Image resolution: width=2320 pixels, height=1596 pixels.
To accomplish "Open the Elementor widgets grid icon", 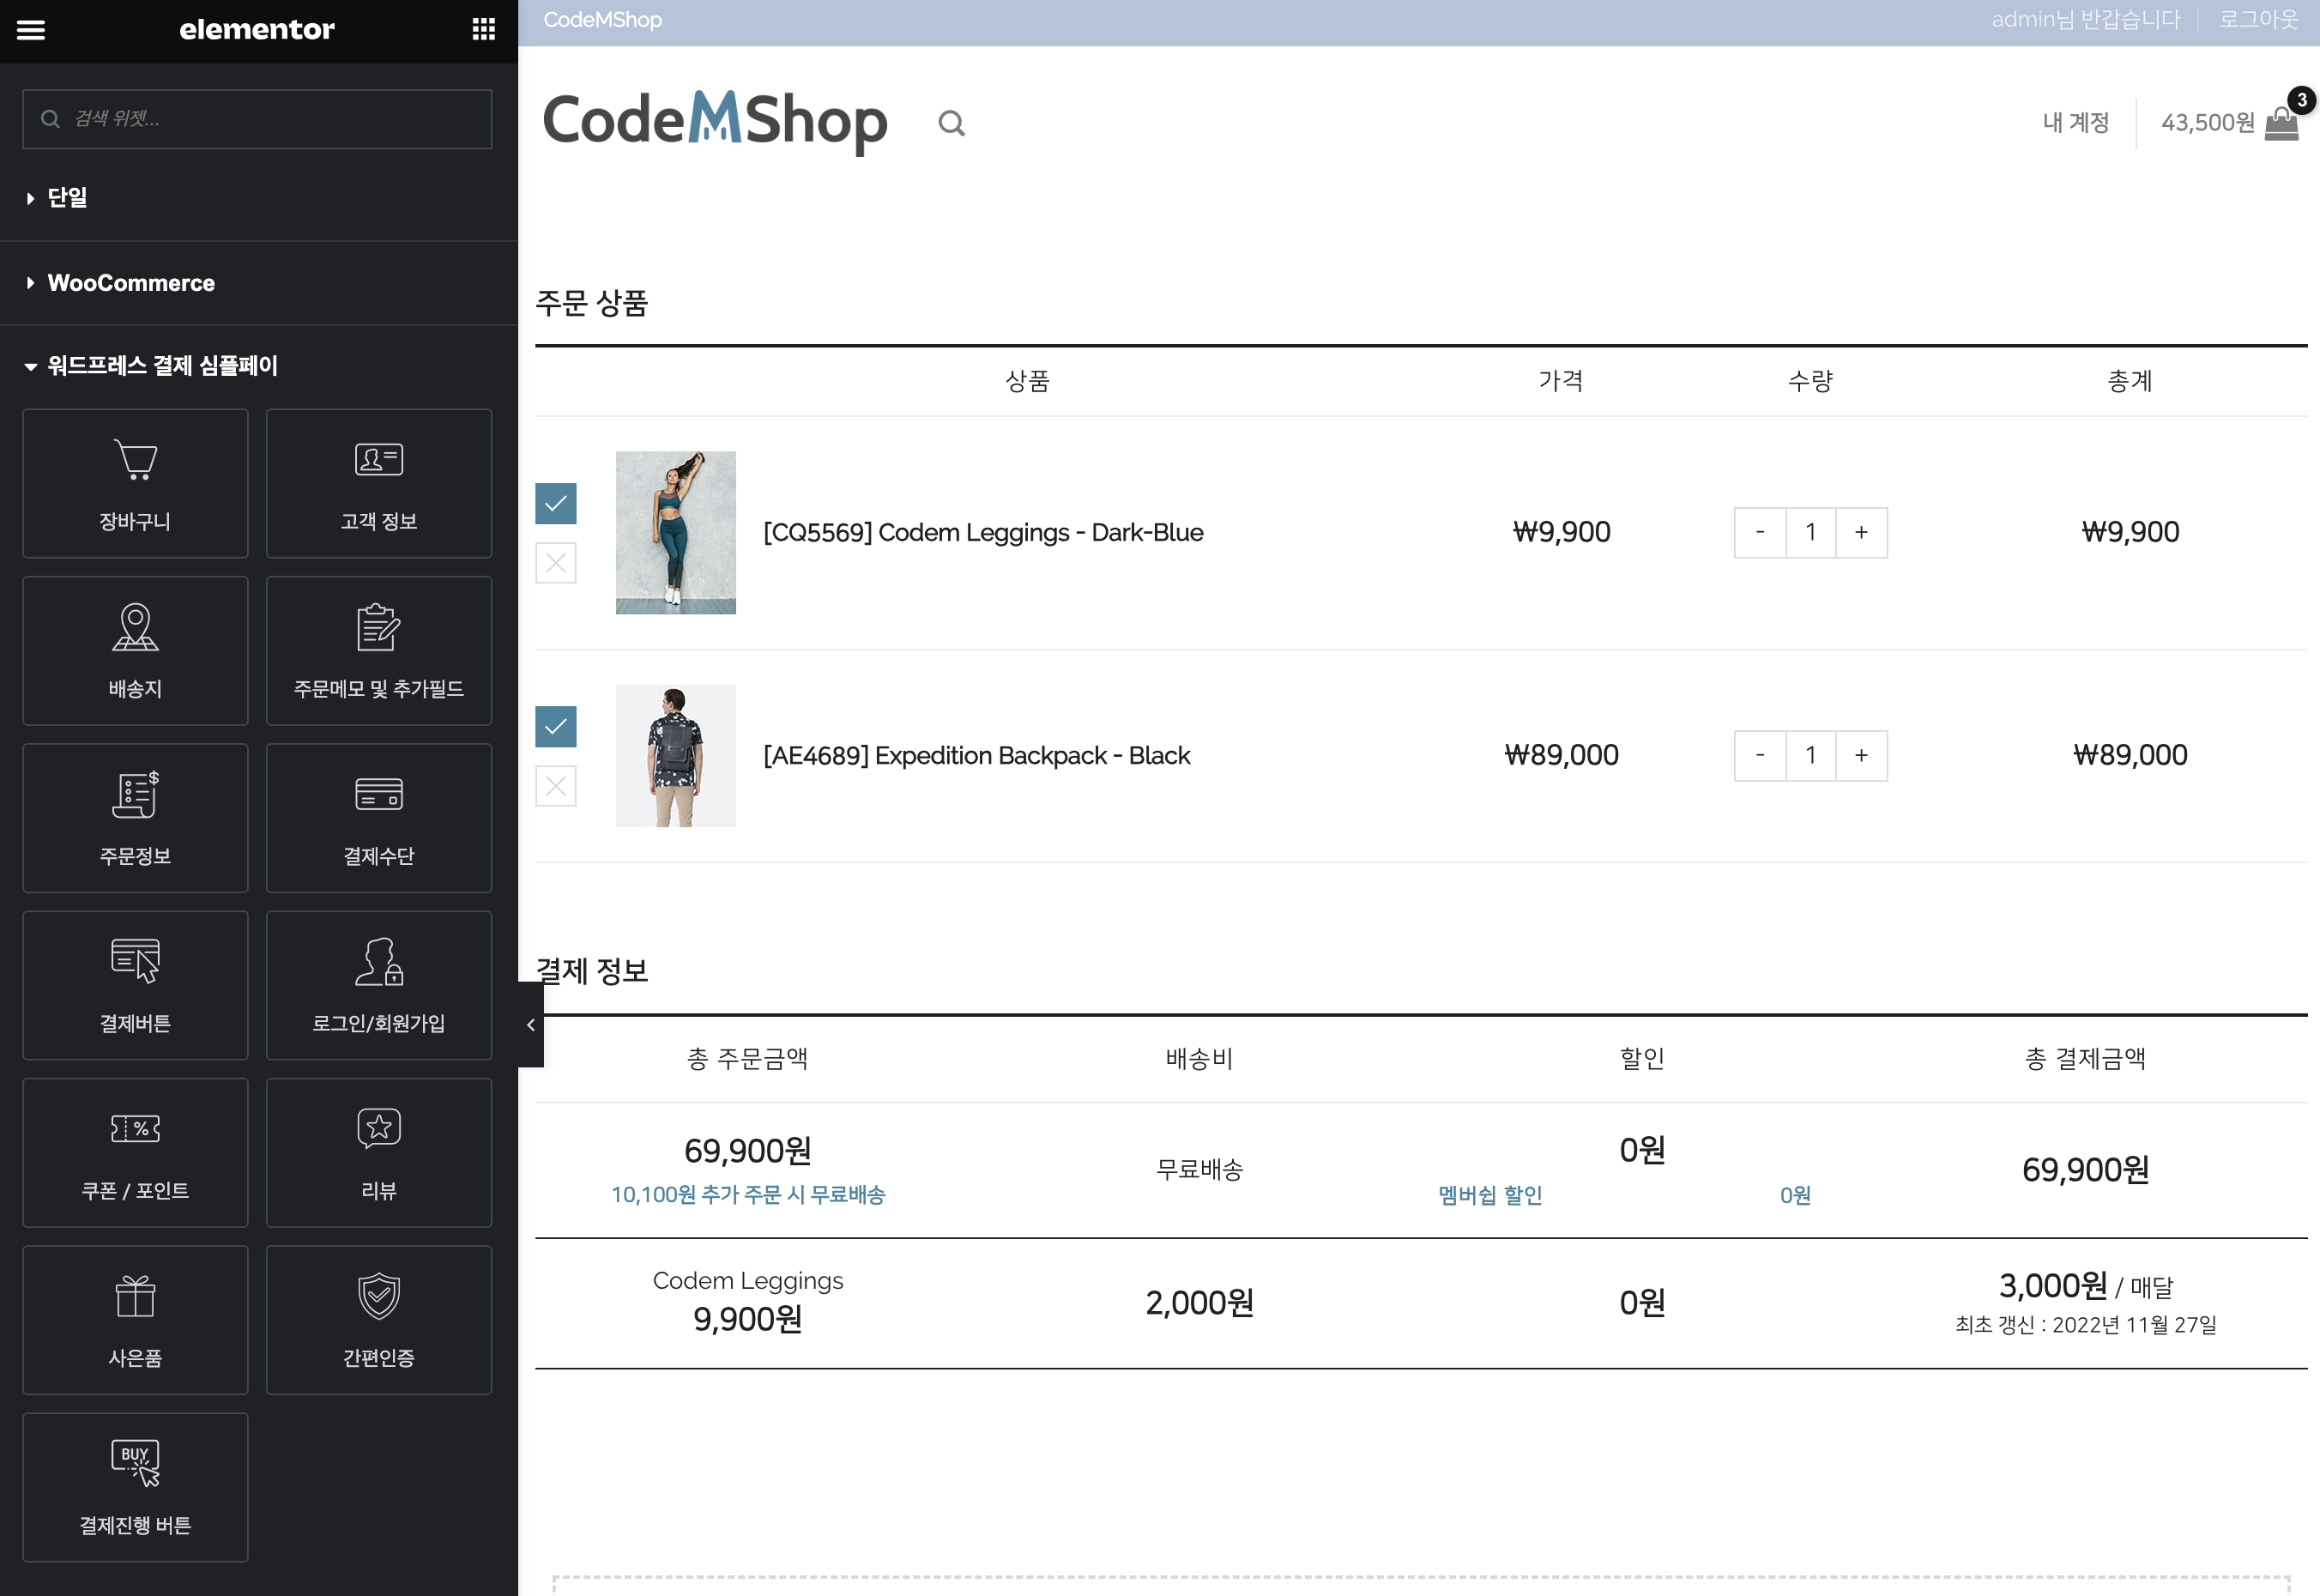I will (484, 30).
